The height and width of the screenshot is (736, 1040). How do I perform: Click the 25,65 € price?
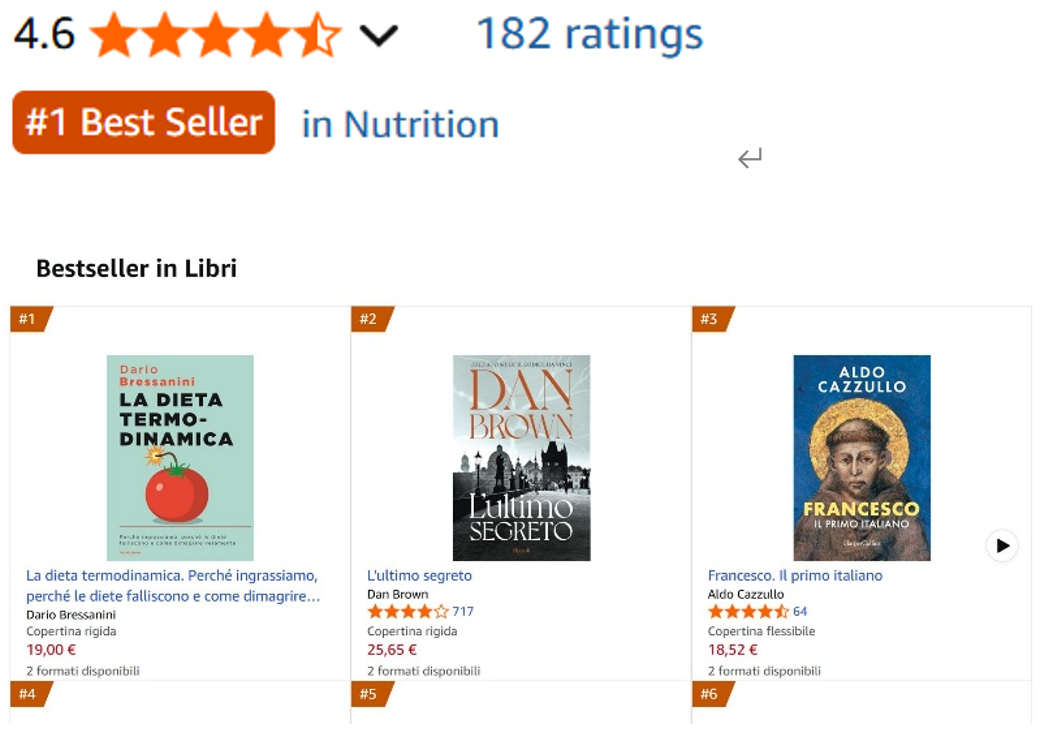[392, 650]
